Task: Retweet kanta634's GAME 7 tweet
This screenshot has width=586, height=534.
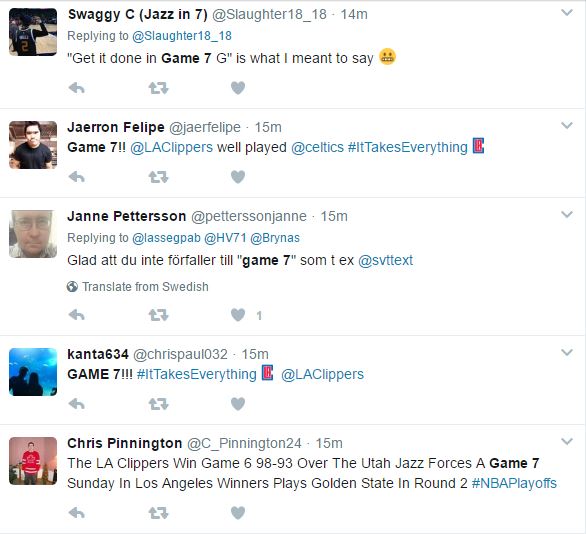Action: point(158,404)
